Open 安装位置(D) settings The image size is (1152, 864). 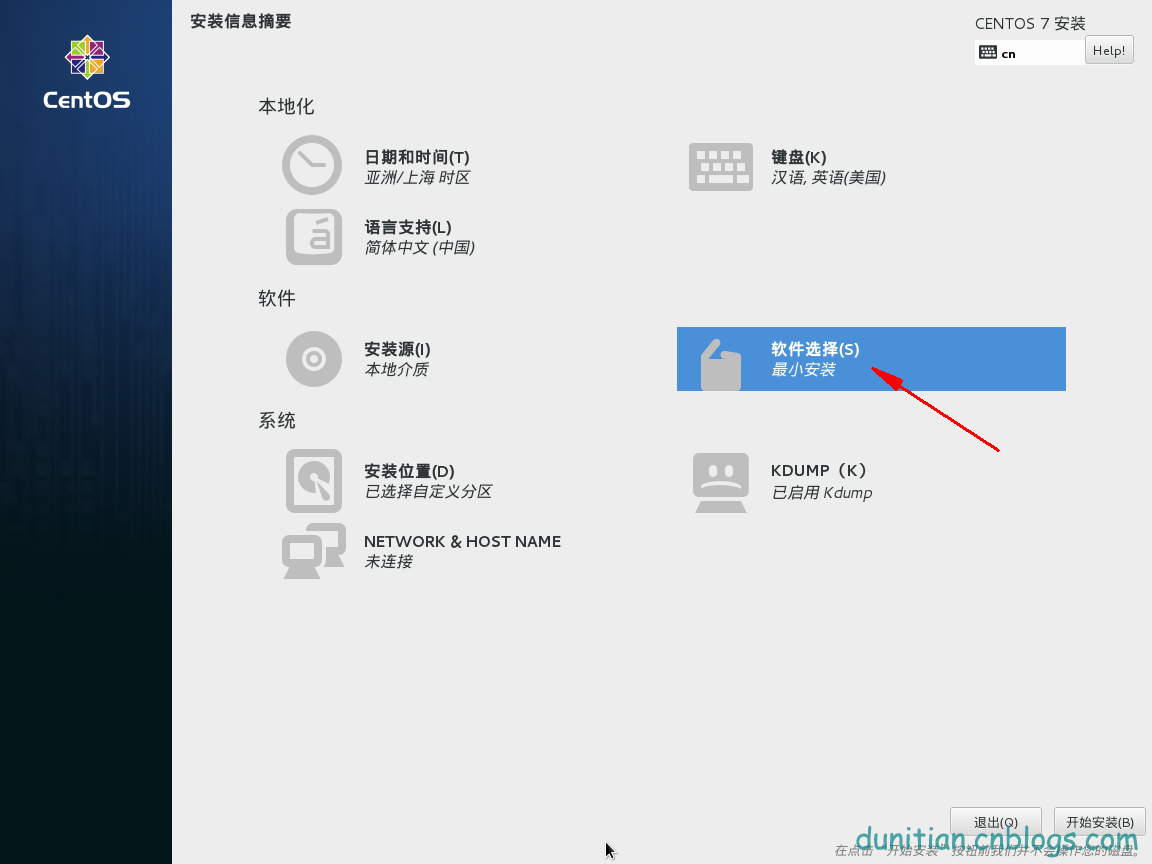click(409, 472)
